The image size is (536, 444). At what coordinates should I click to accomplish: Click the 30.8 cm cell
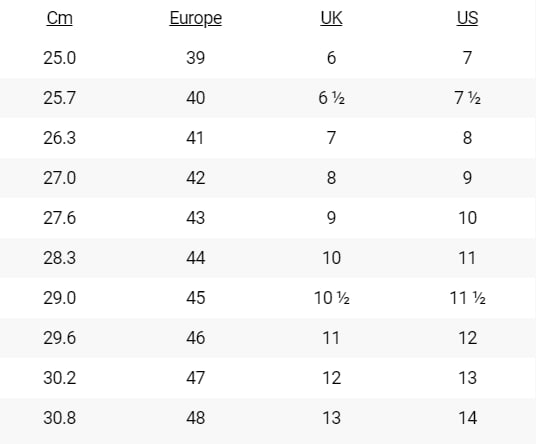59,418
